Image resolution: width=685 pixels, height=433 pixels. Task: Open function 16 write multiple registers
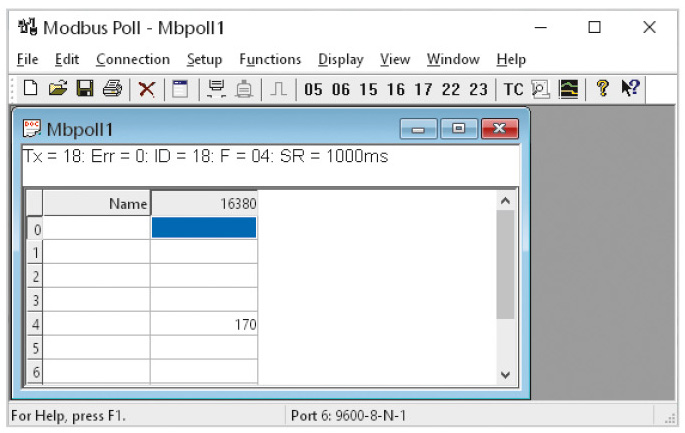(396, 90)
